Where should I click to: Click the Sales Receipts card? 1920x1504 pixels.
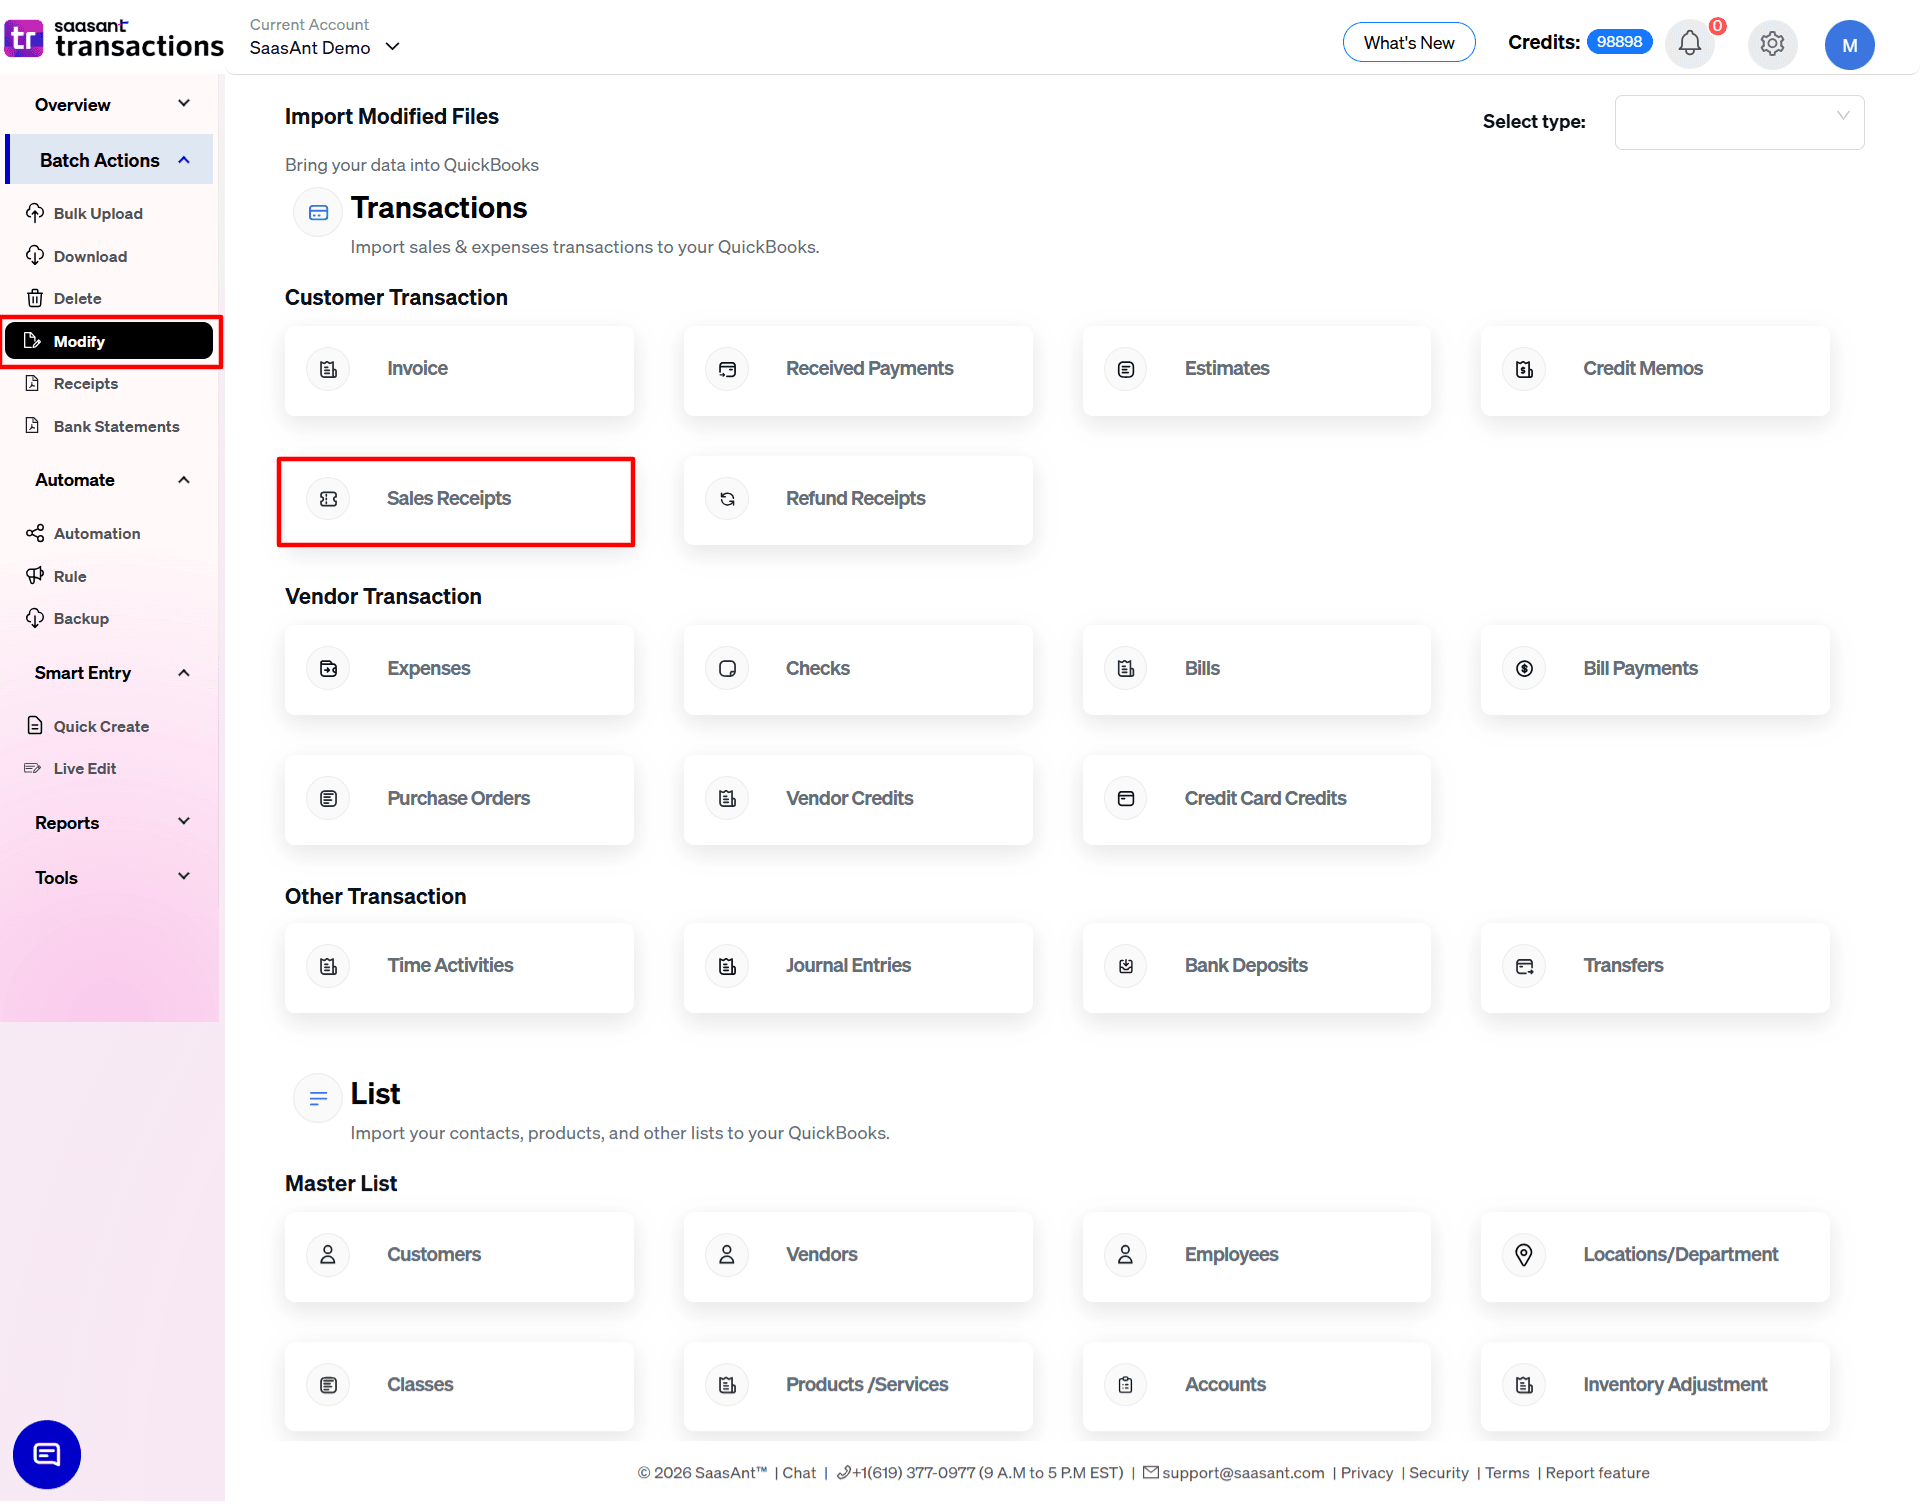[x=455, y=498]
